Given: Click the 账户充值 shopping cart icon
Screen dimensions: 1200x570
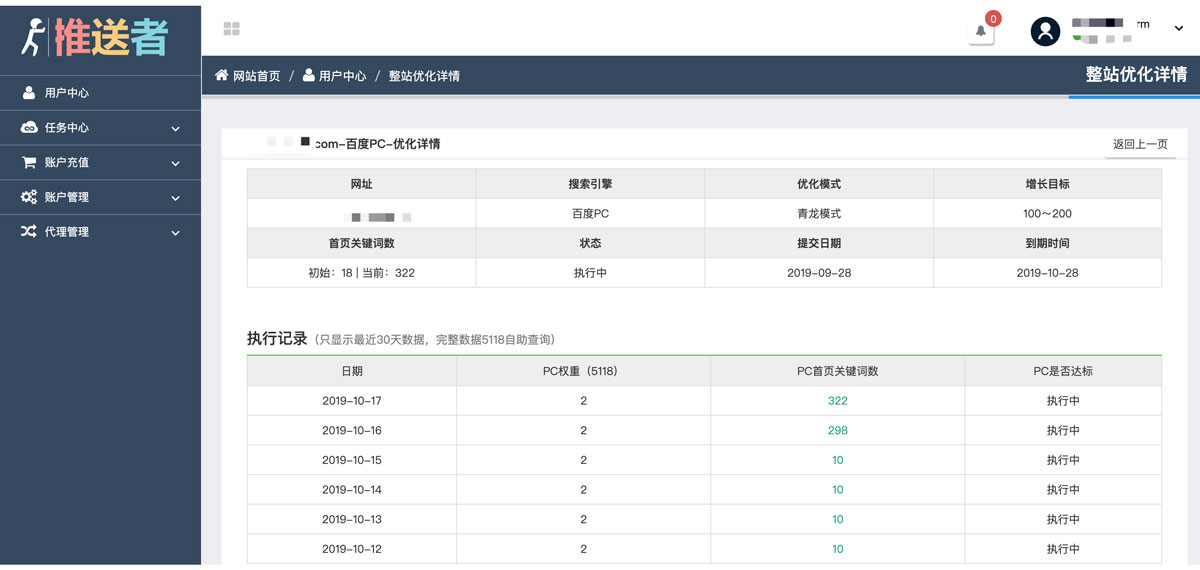Looking at the screenshot, I should click(x=29, y=162).
